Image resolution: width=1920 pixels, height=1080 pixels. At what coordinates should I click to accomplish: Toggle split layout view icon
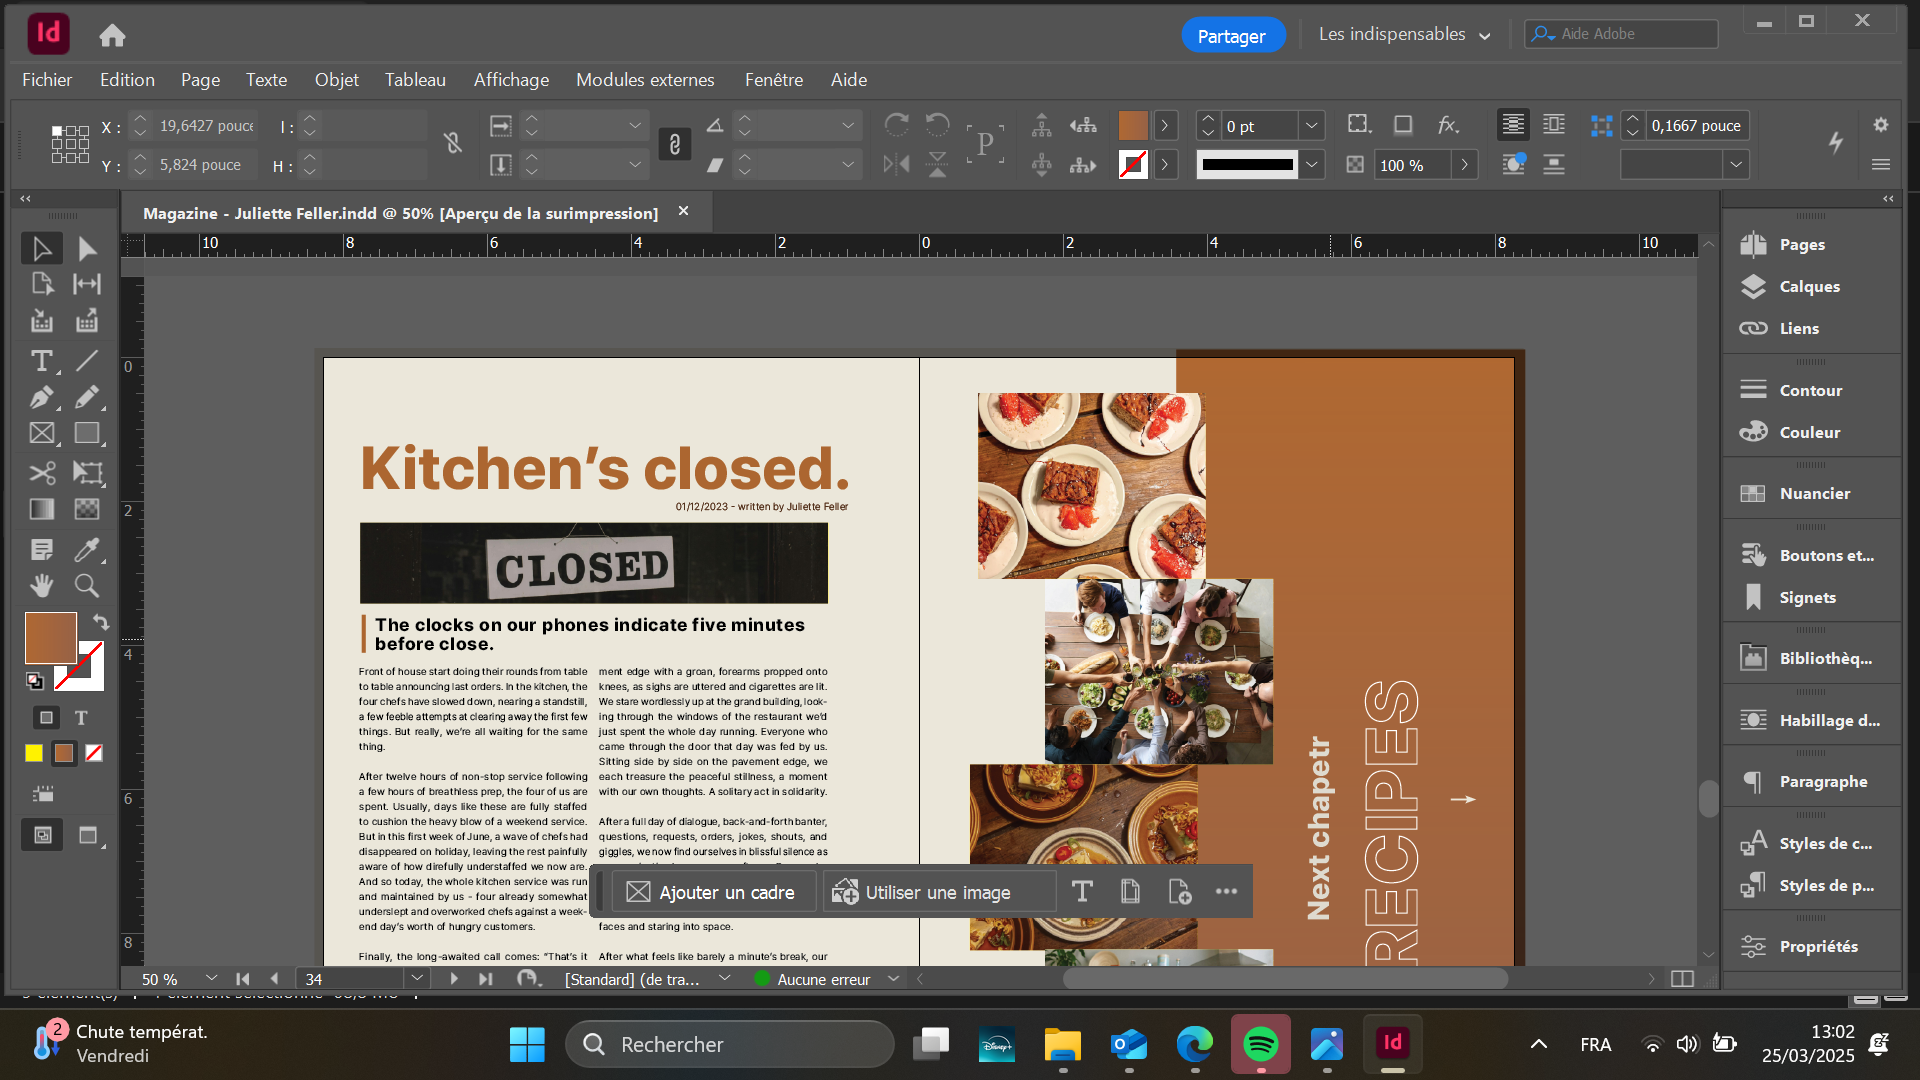point(1683,979)
